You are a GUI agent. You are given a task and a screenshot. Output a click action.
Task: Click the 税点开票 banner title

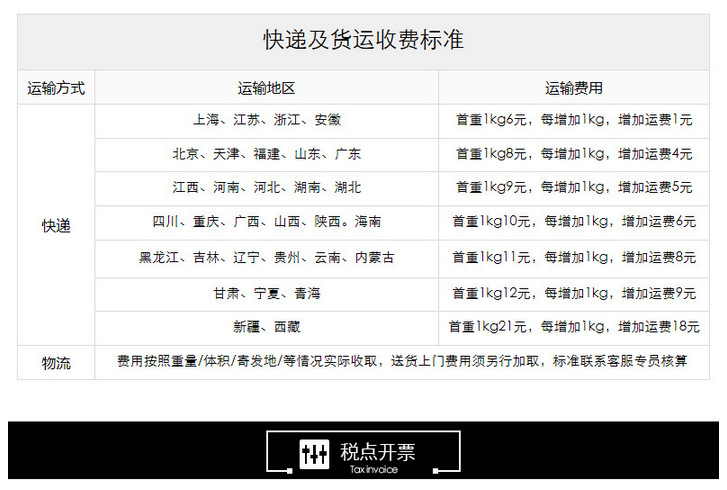[x=378, y=452]
